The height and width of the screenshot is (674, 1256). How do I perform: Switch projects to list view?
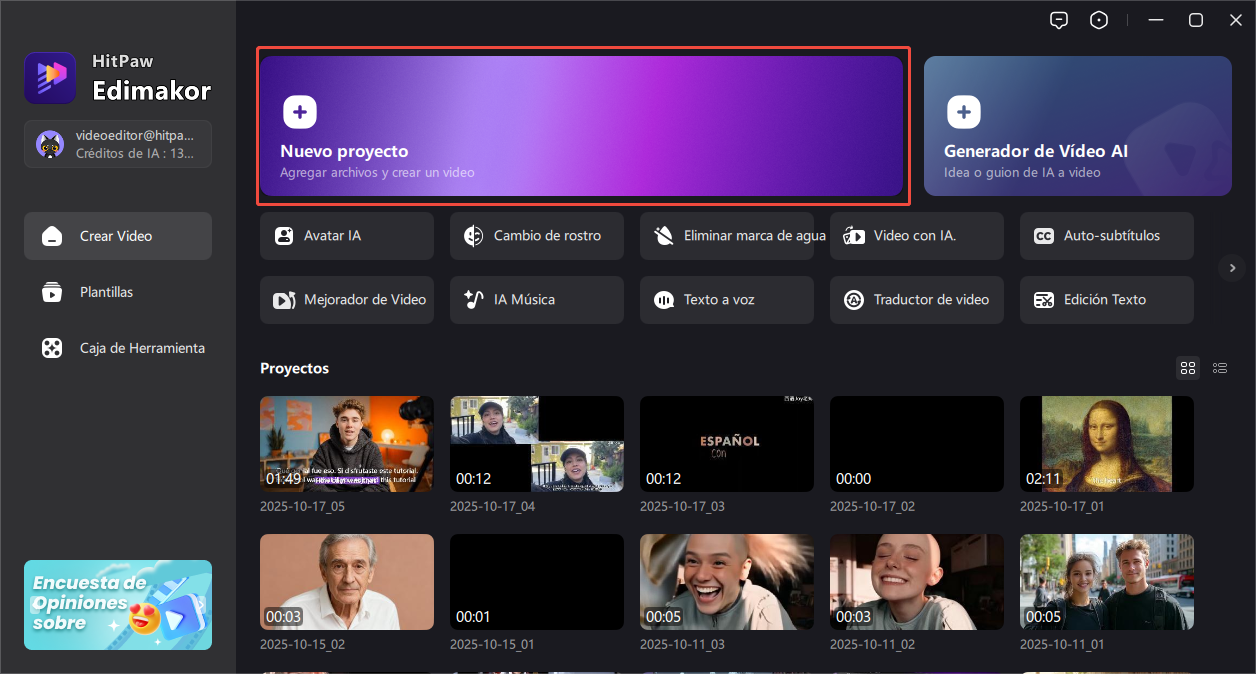point(1220,368)
